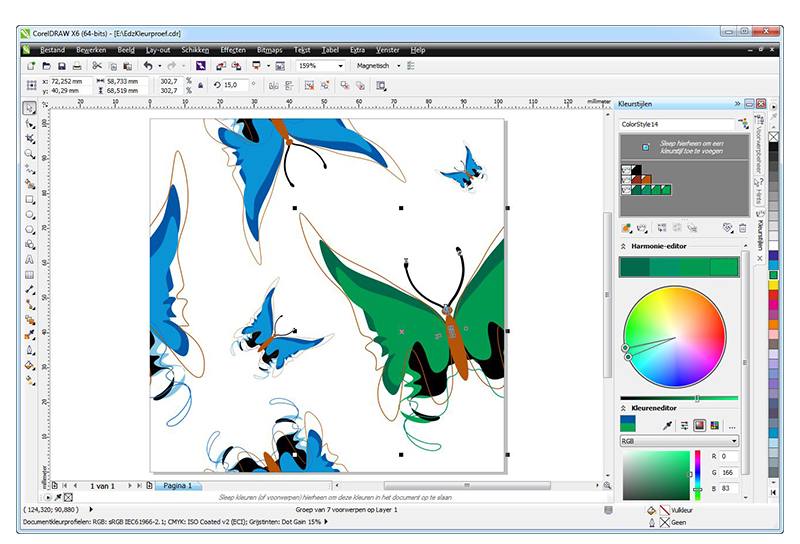Click the Print icon in the toolbar

tap(78, 66)
